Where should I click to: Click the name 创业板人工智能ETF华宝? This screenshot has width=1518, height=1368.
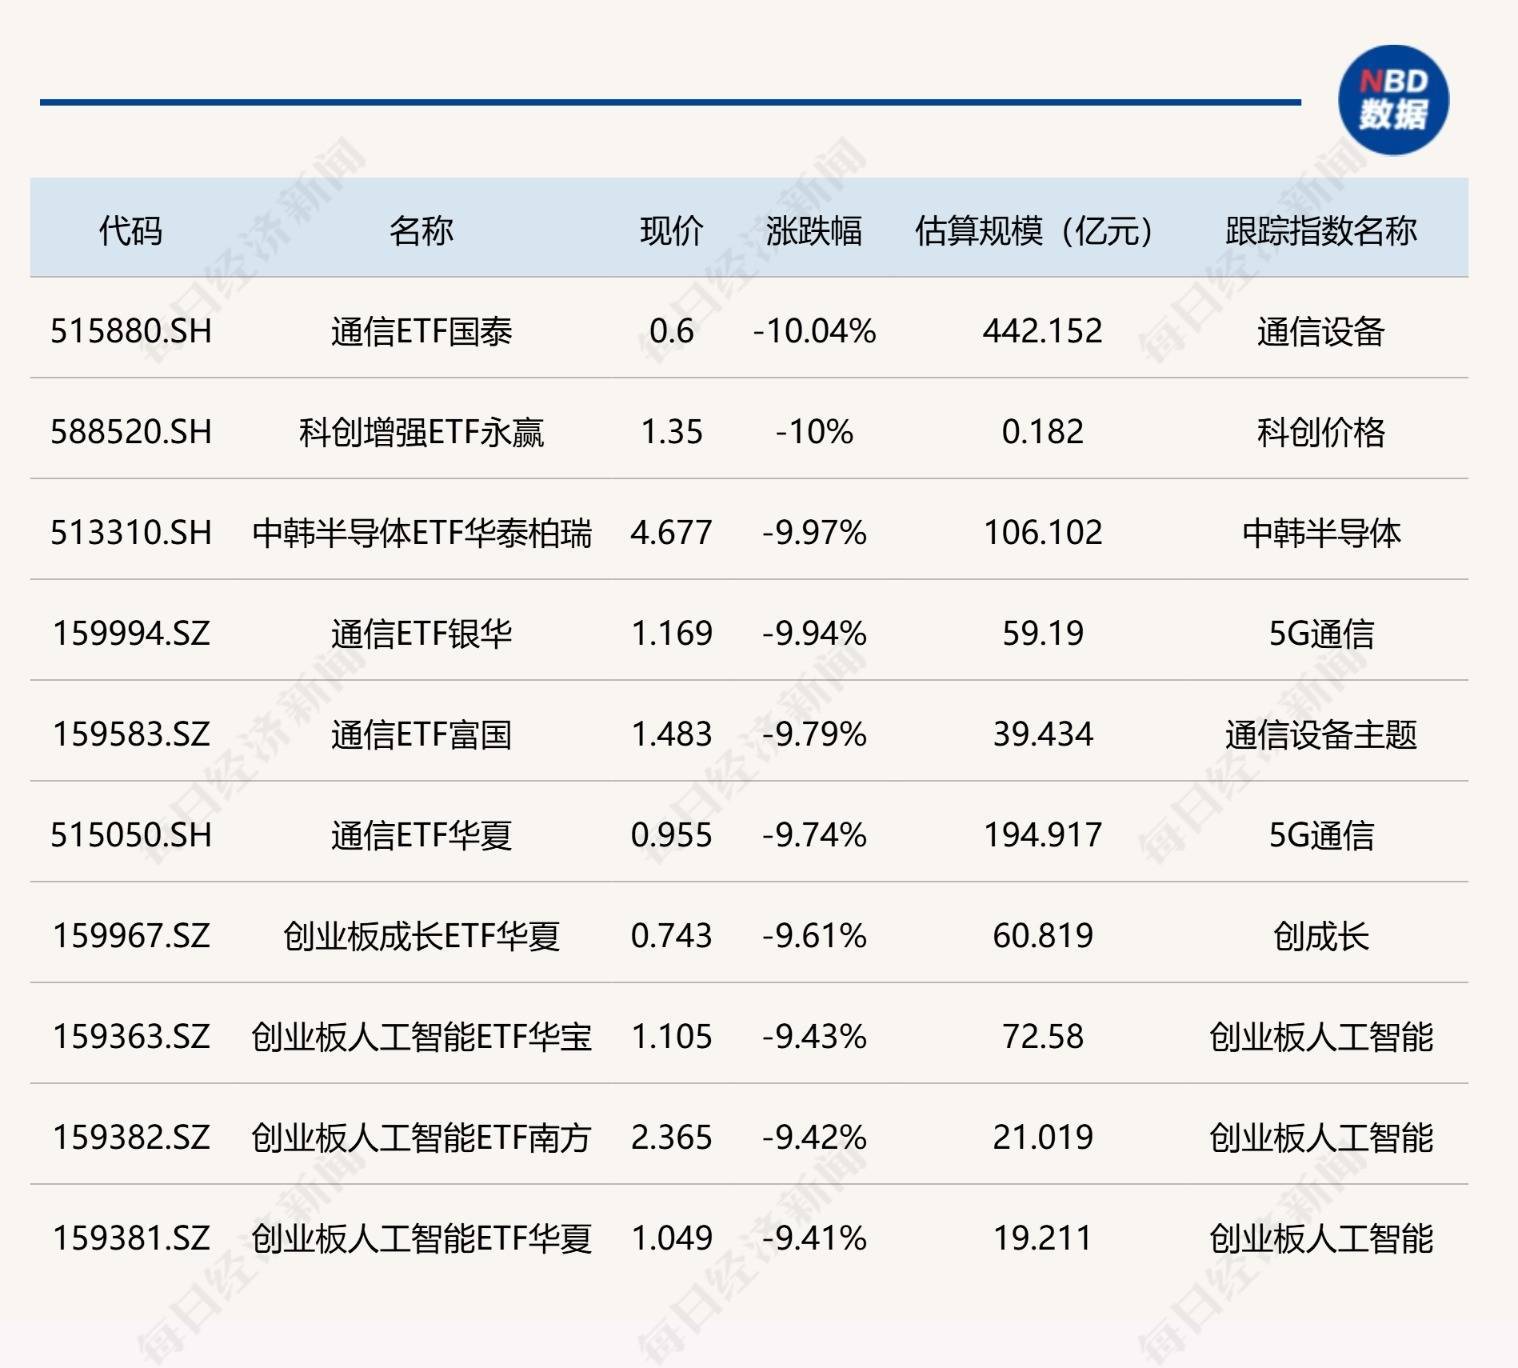(421, 1037)
